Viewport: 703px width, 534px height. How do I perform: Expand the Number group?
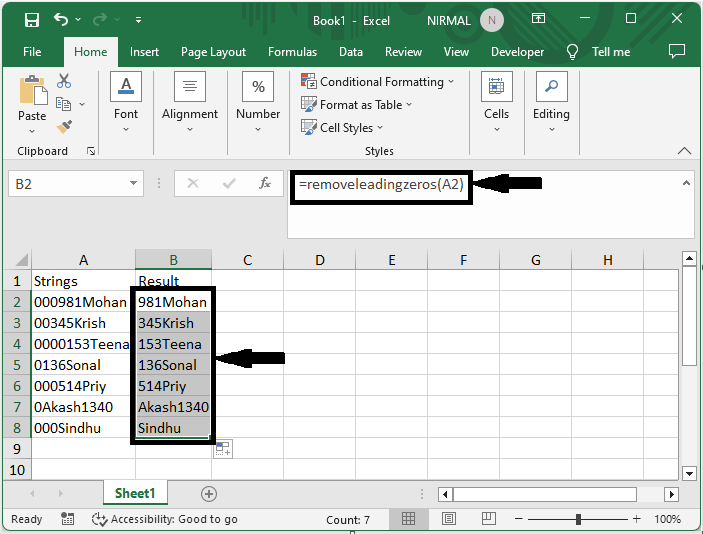(258, 103)
